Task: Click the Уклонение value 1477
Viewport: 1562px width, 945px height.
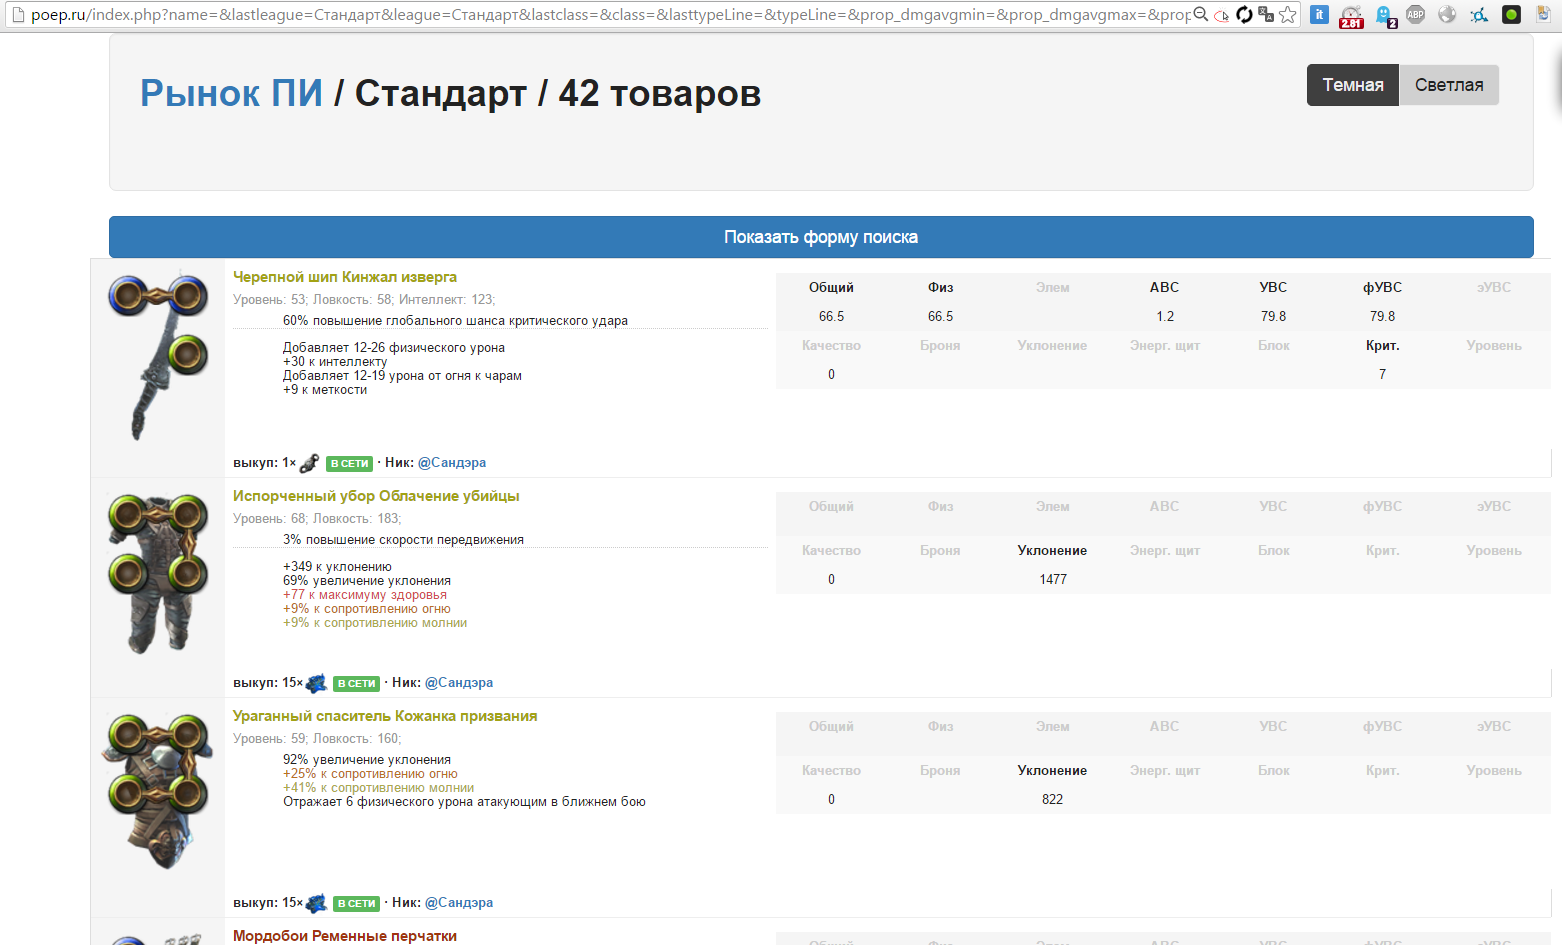Action: click(1053, 580)
